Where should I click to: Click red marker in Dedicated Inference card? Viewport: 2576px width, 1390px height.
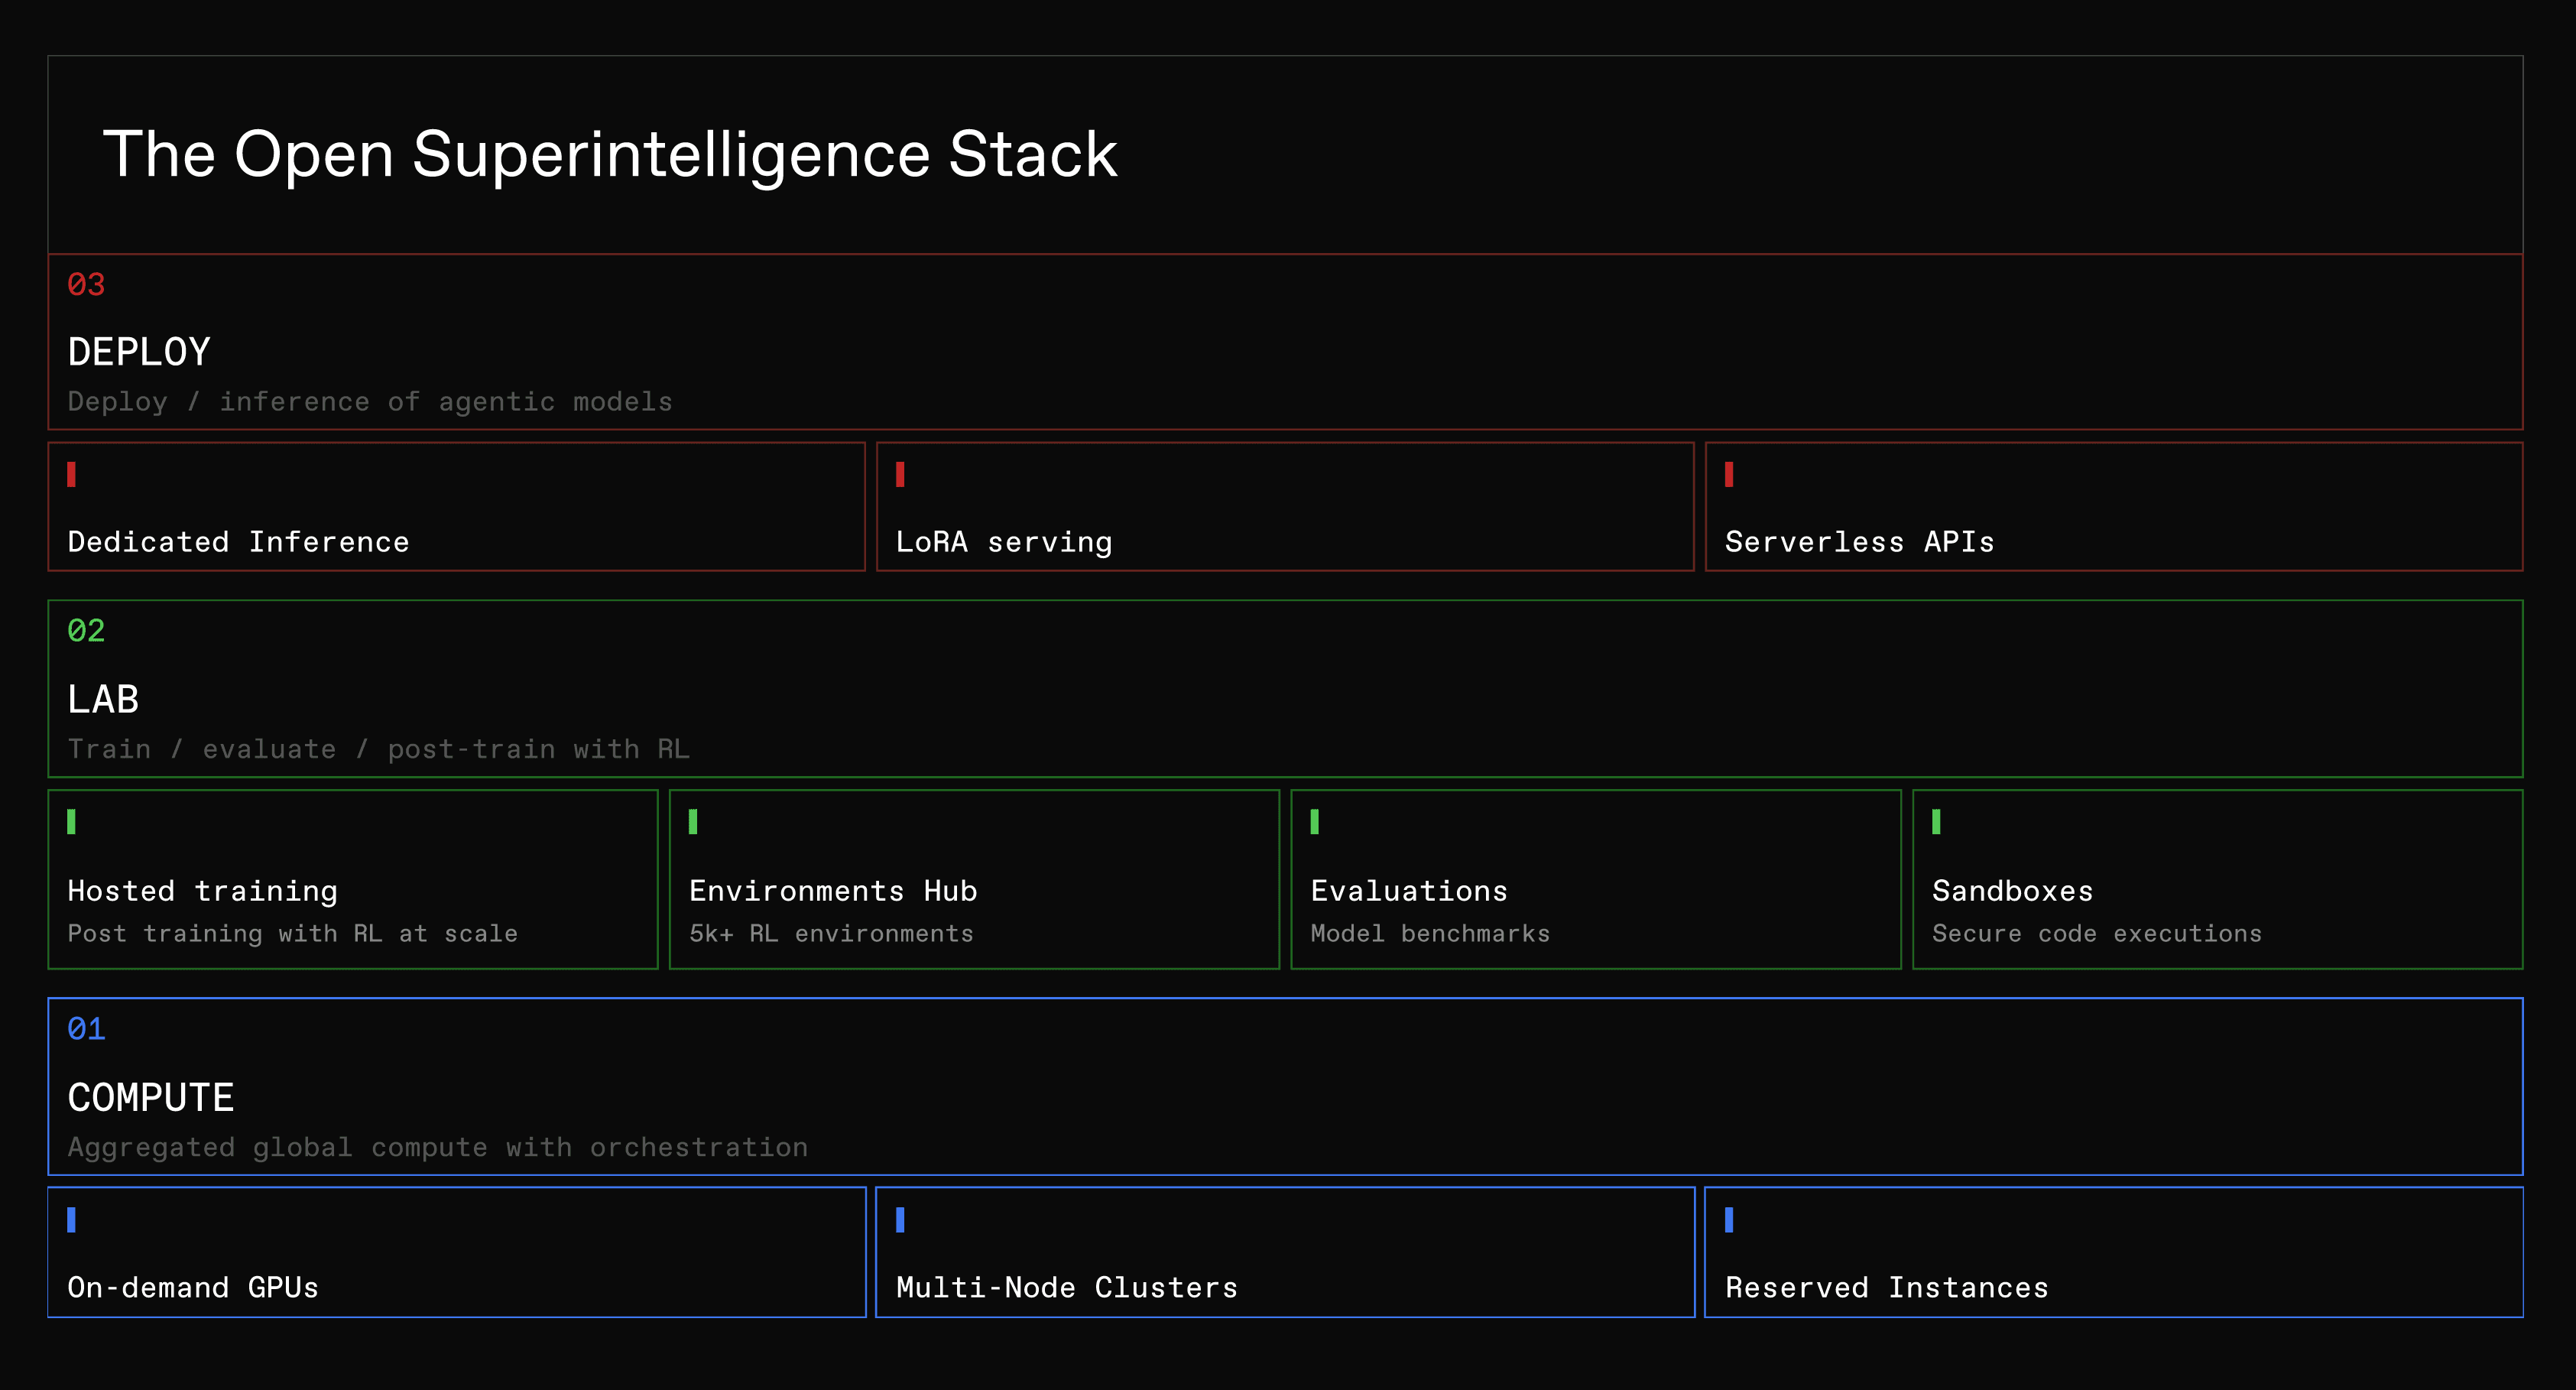coord(72,474)
